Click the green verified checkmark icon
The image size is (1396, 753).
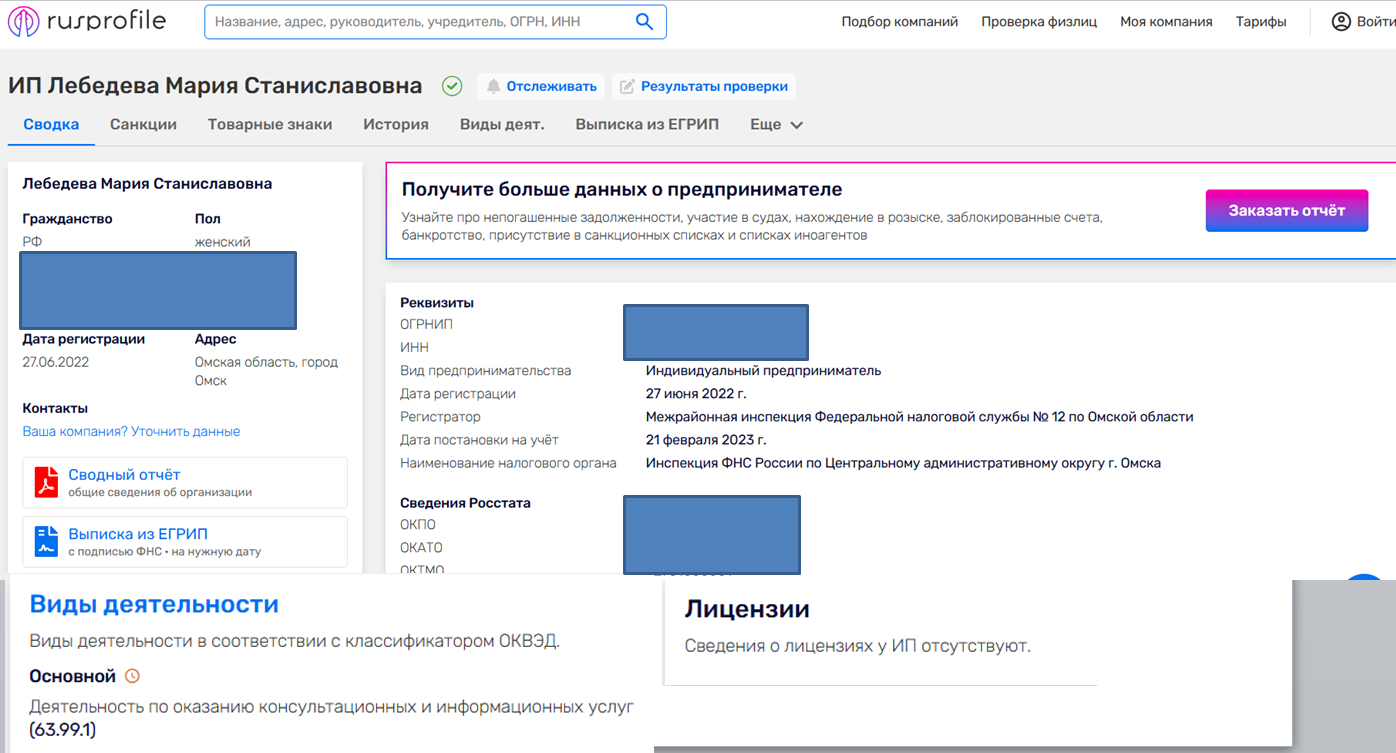tap(452, 86)
